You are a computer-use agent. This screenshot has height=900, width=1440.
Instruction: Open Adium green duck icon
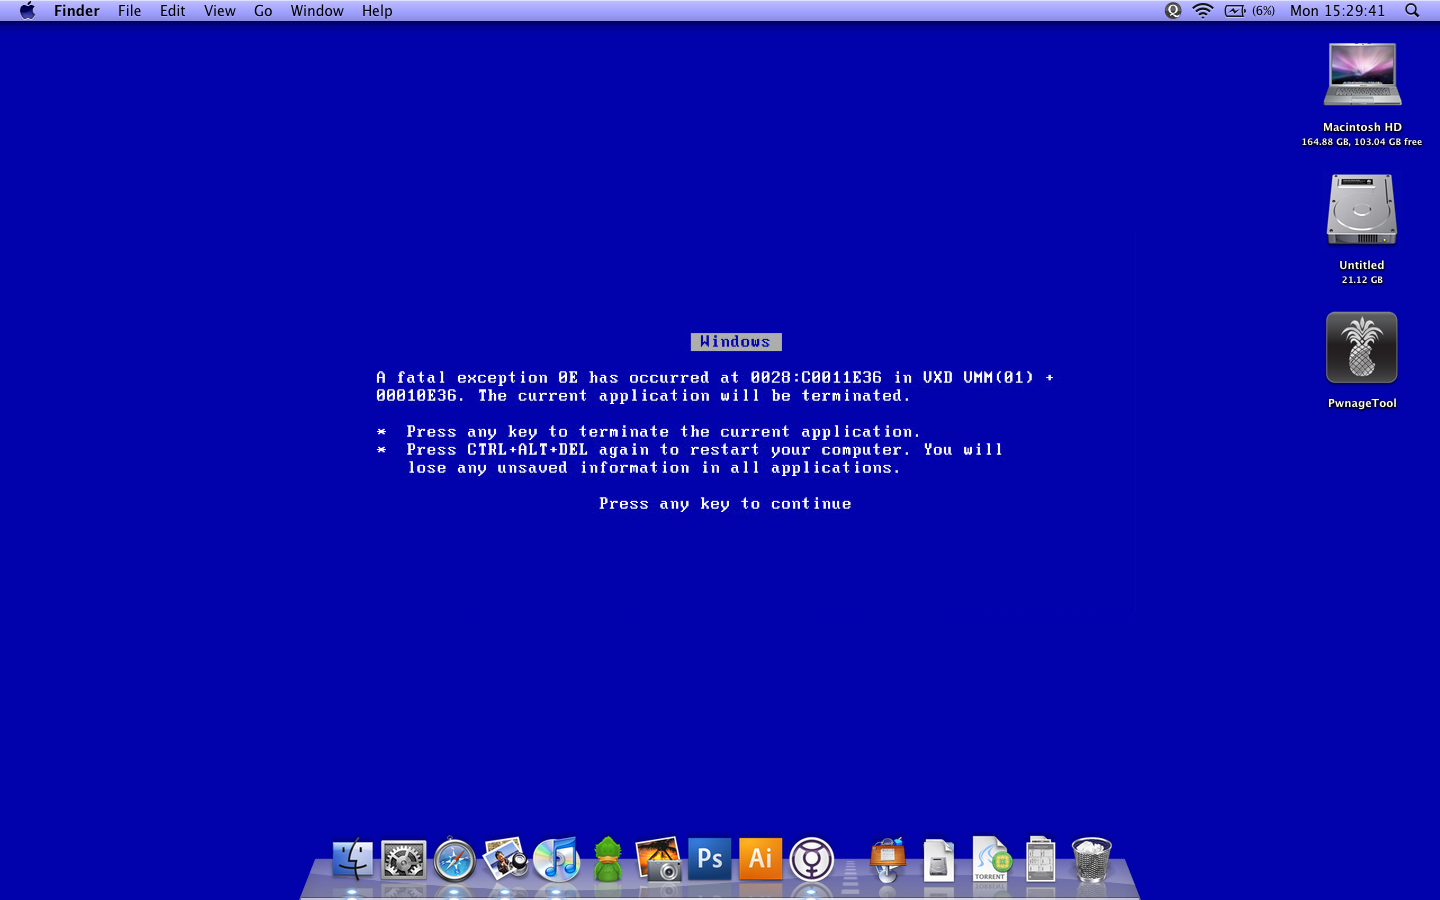(x=608, y=859)
